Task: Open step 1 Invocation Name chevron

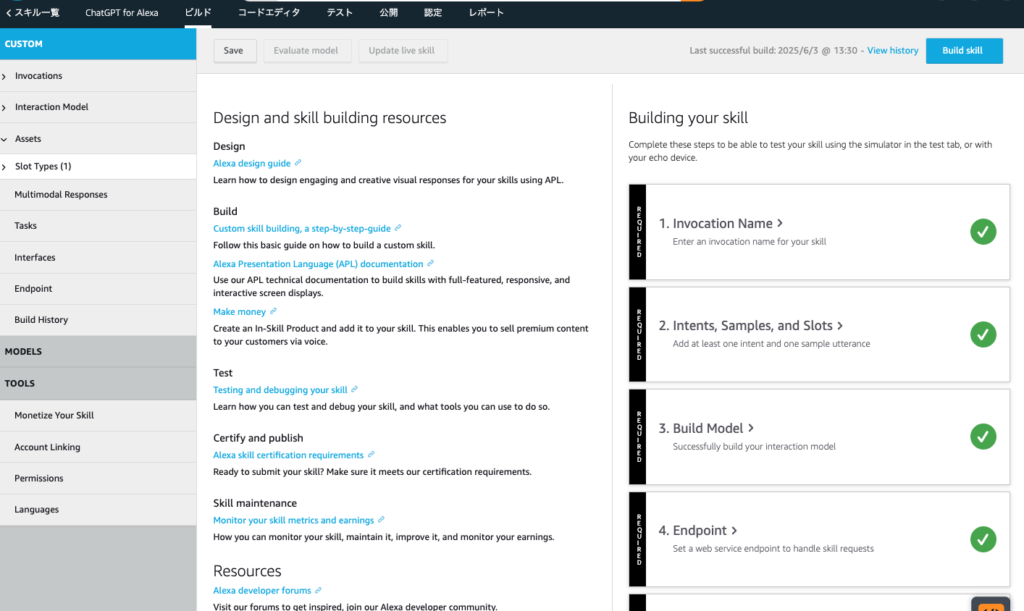Action: [780, 223]
